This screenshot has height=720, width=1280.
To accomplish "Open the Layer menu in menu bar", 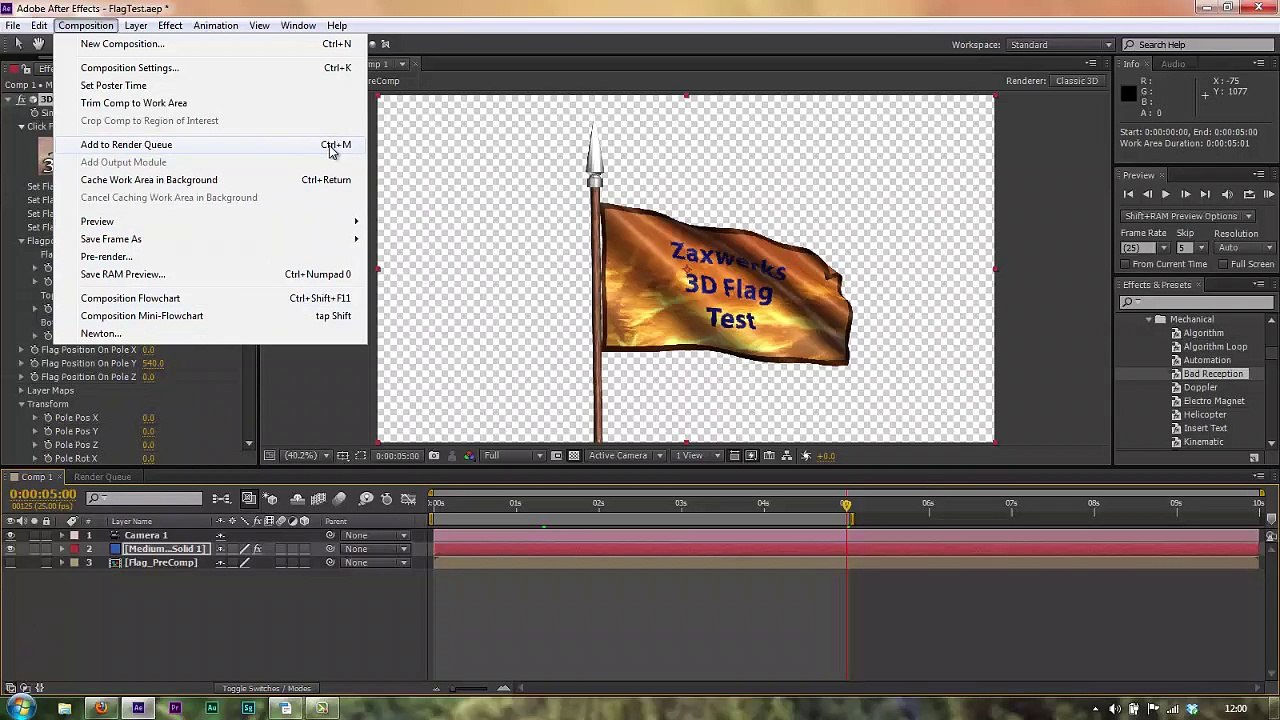I will tap(136, 26).
